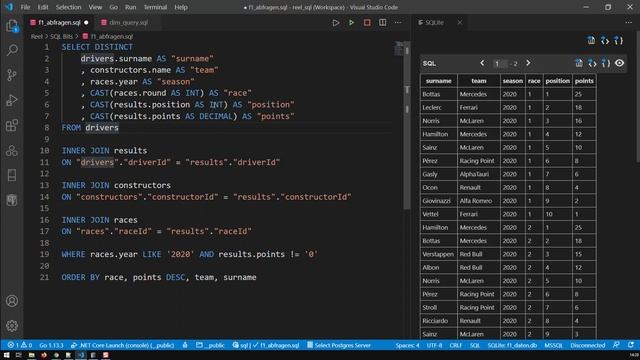The height and width of the screenshot is (360, 640).
Task: Click the surname column header
Action: (x=439, y=81)
